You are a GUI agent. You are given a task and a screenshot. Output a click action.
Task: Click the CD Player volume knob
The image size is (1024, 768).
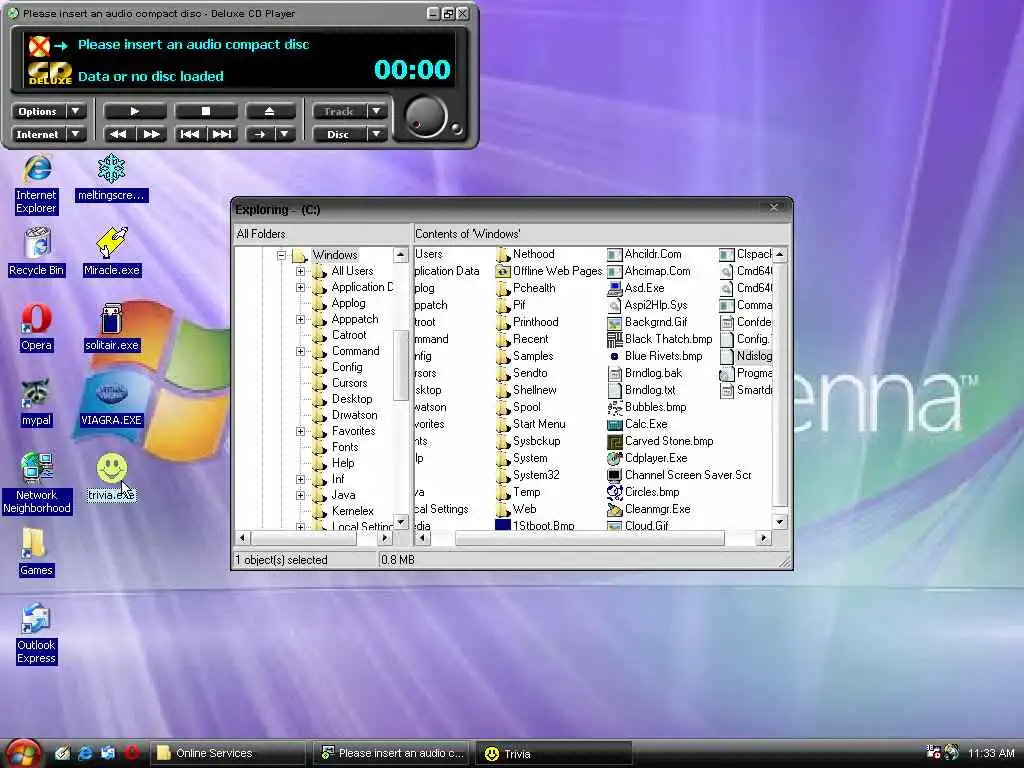426,118
